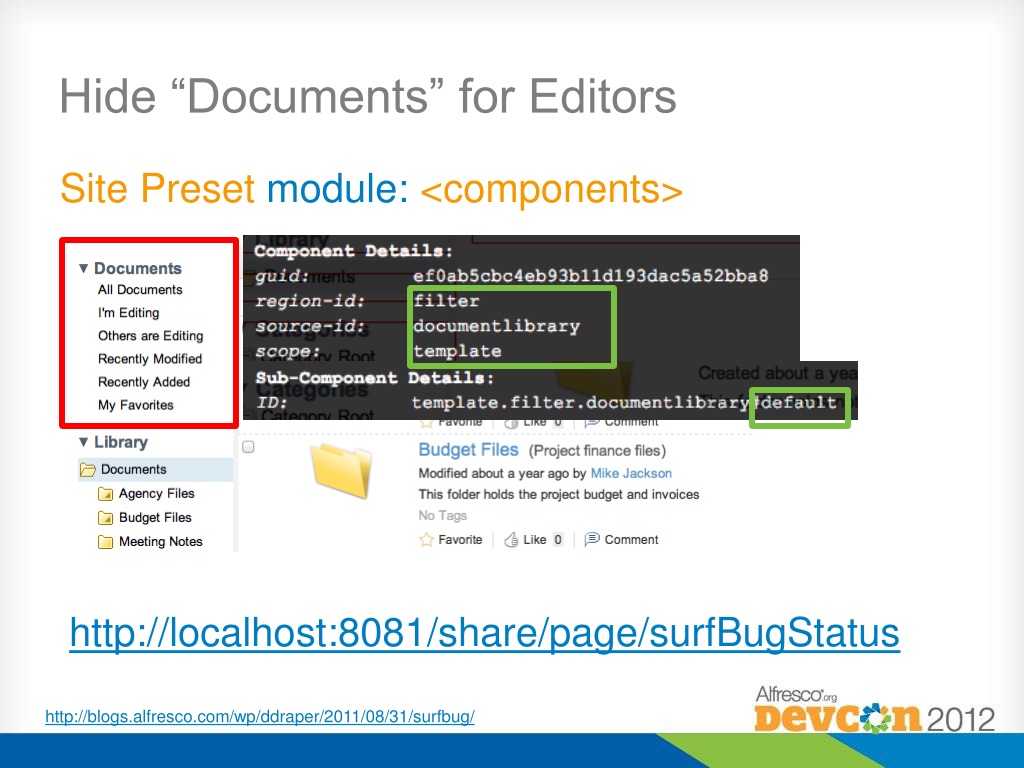
Task: Click the Meeting Notes folder icon
Action: pyautogui.click(x=105, y=542)
